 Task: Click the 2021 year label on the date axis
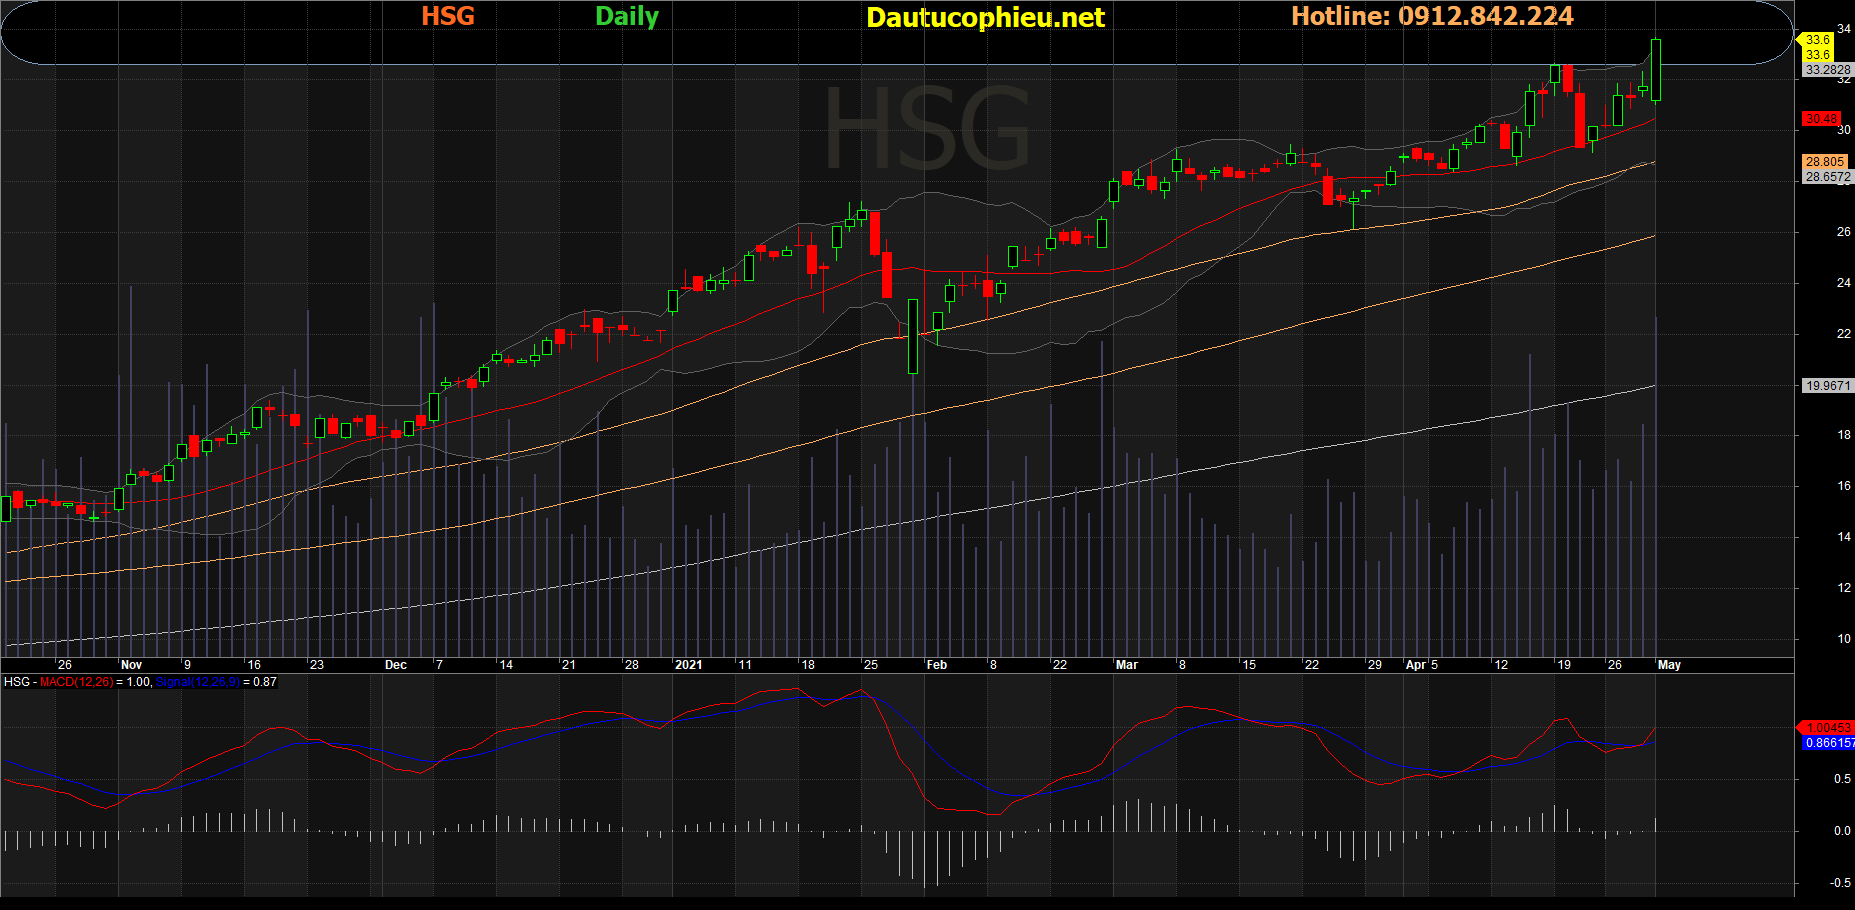click(x=688, y=665)
